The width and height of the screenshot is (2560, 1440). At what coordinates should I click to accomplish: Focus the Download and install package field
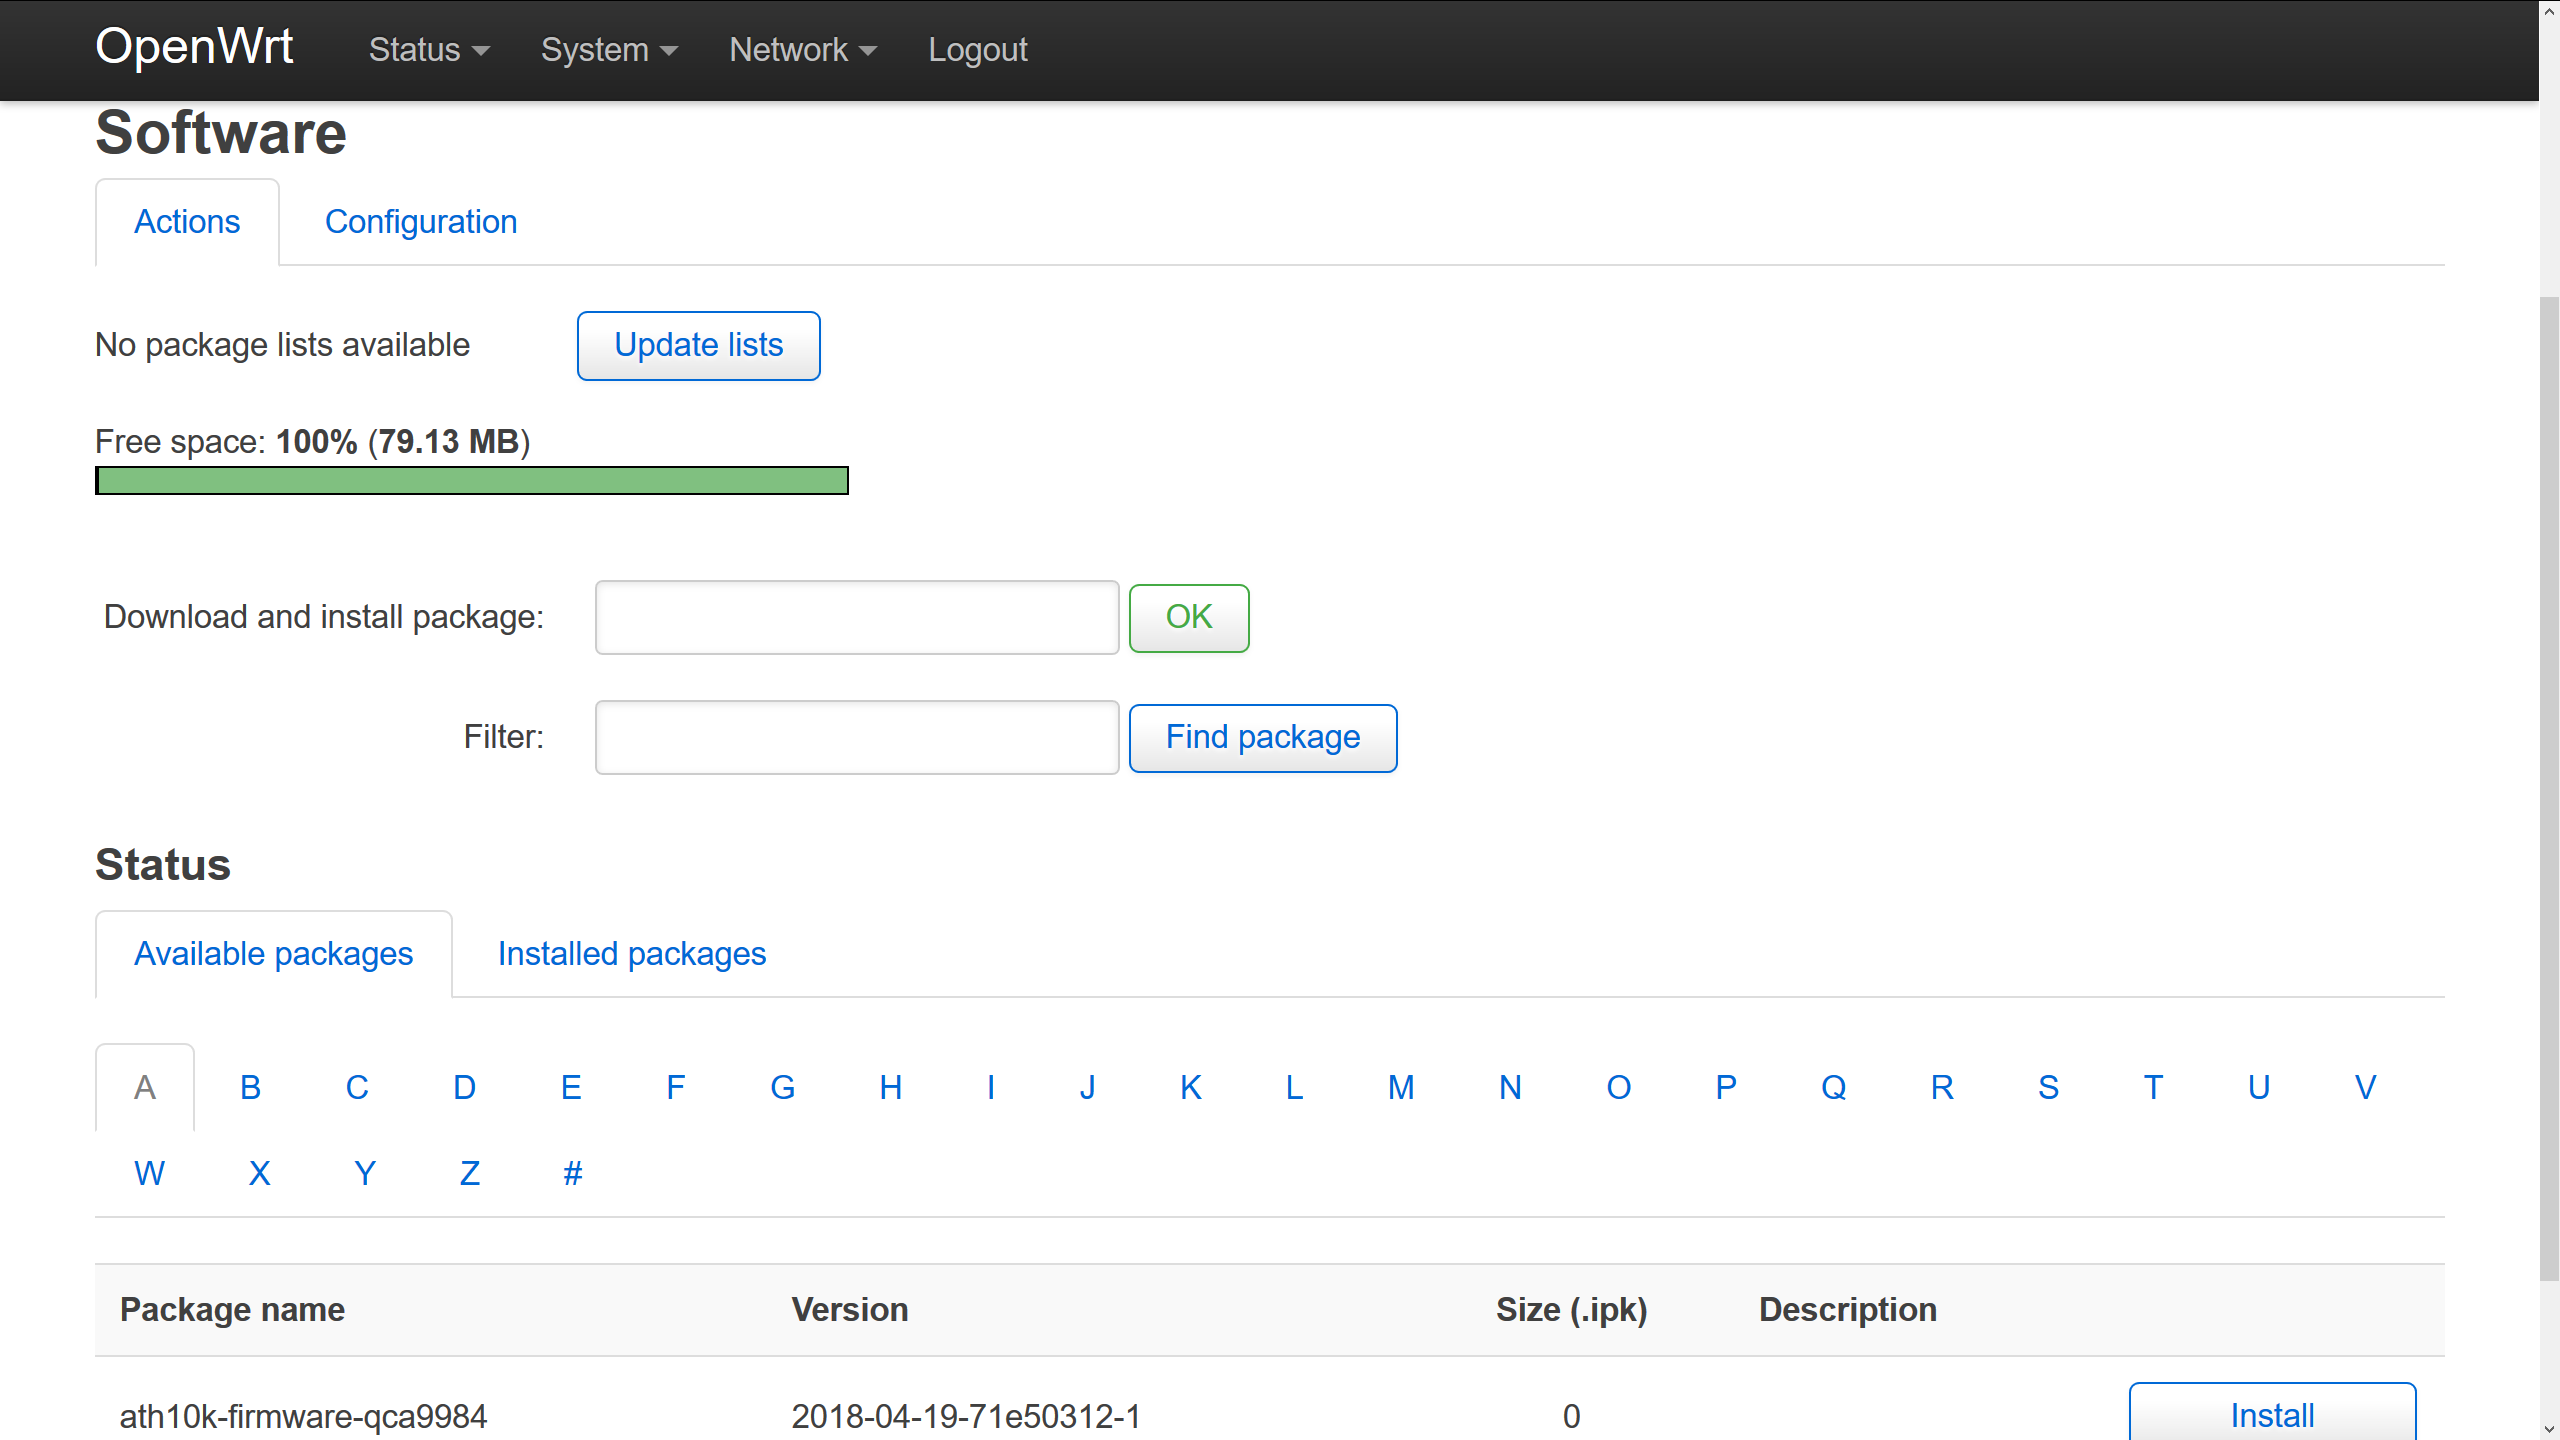pyautogui.click(x=857, y=617)
